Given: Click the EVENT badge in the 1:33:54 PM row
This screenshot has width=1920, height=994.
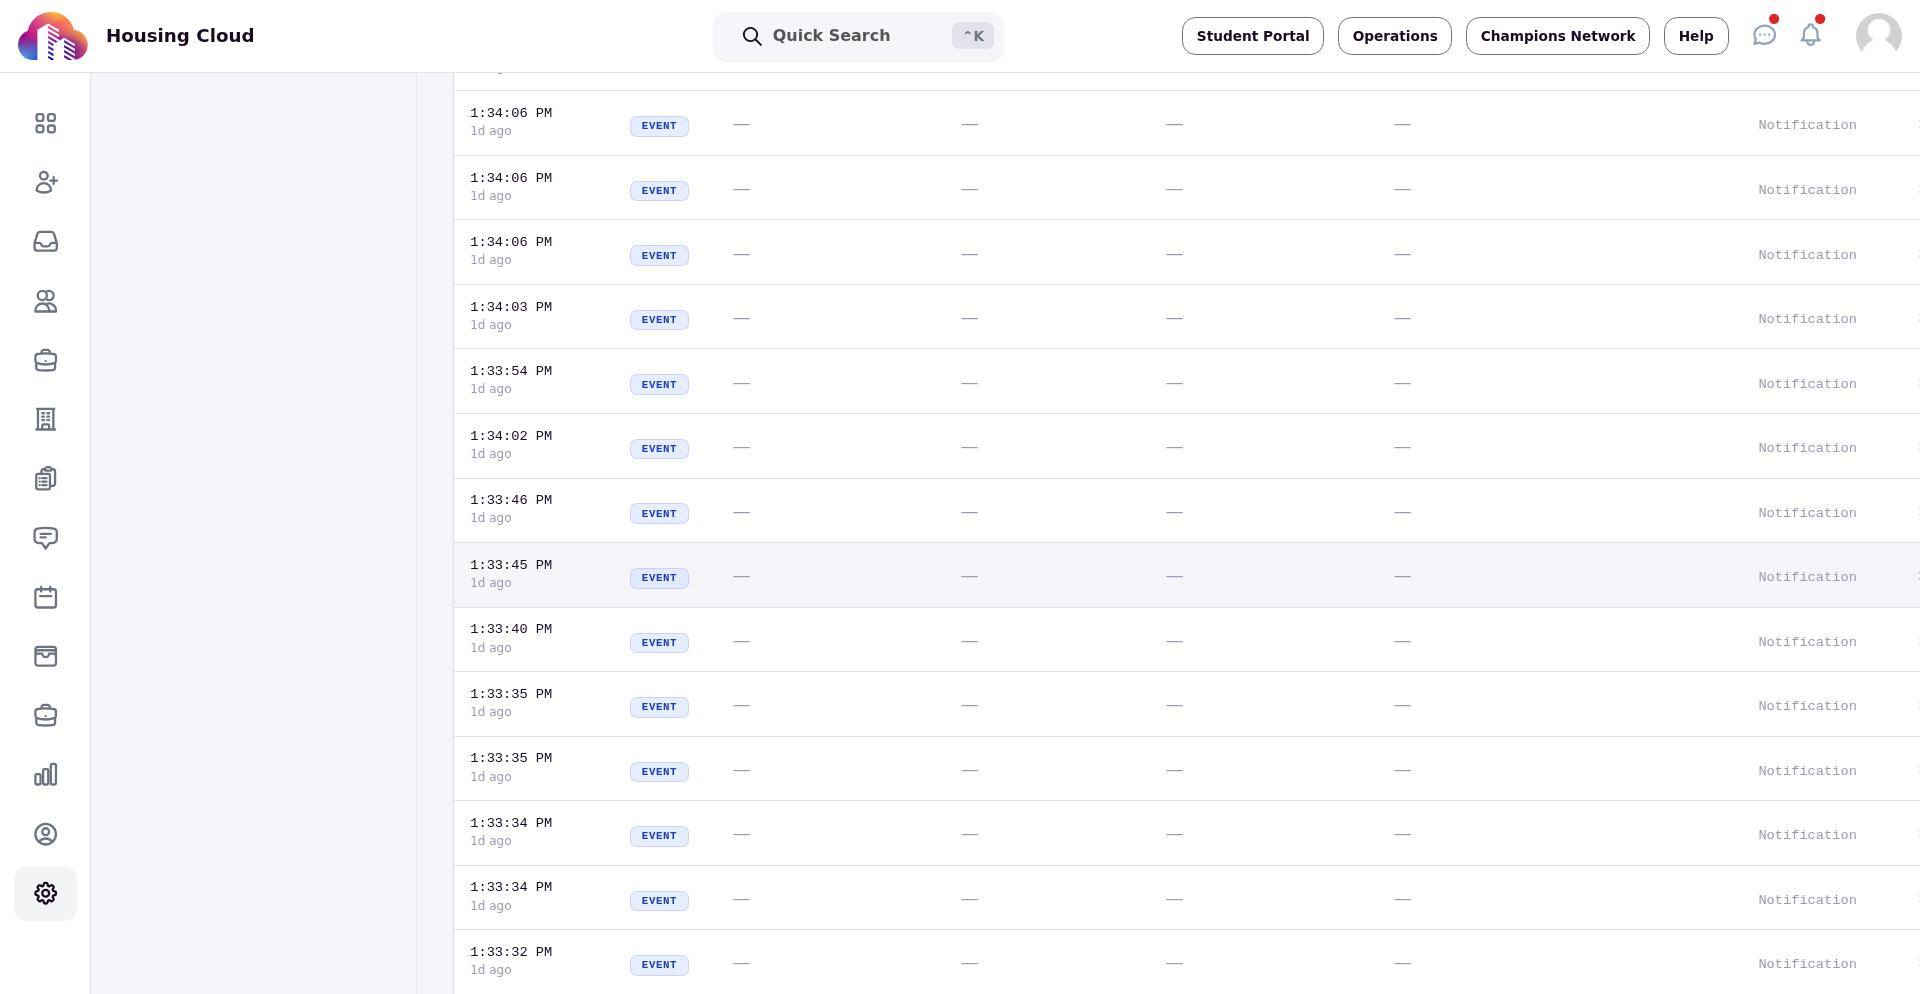Looking at the screenshot, I should coord(659,384).
